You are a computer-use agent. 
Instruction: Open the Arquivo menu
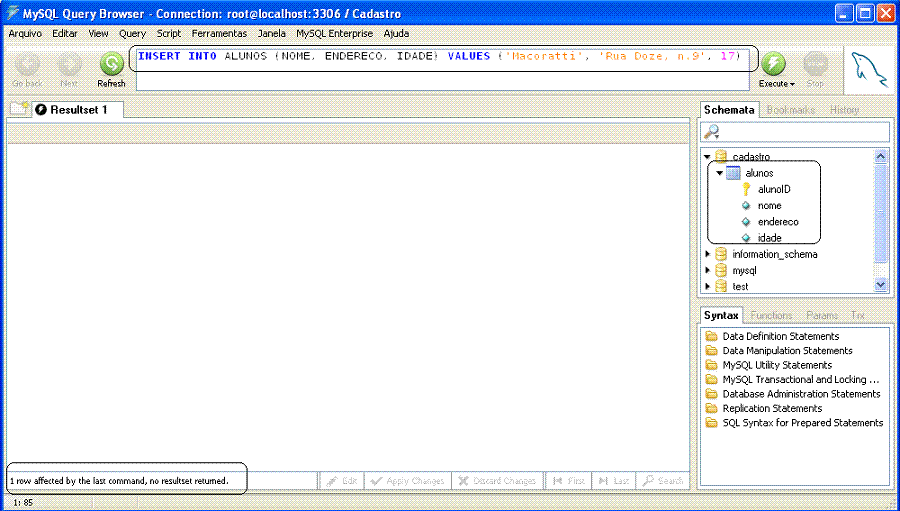tap(25, 34)
